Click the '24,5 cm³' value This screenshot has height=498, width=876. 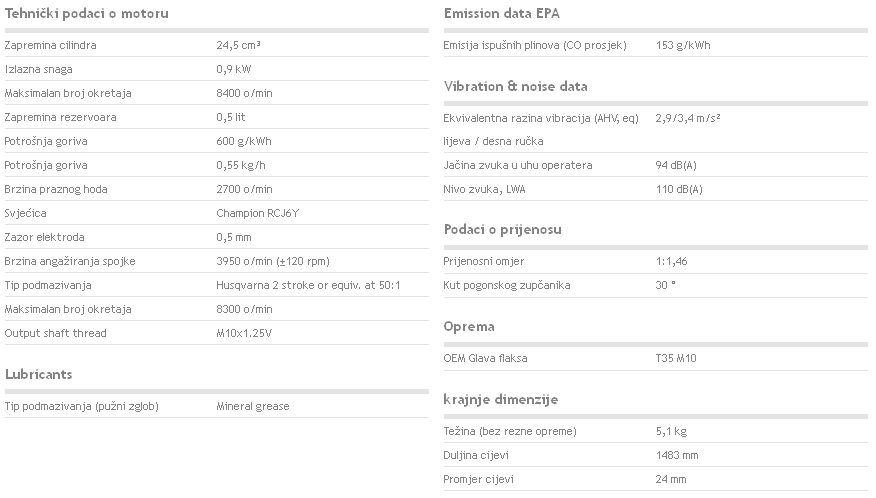239,45
